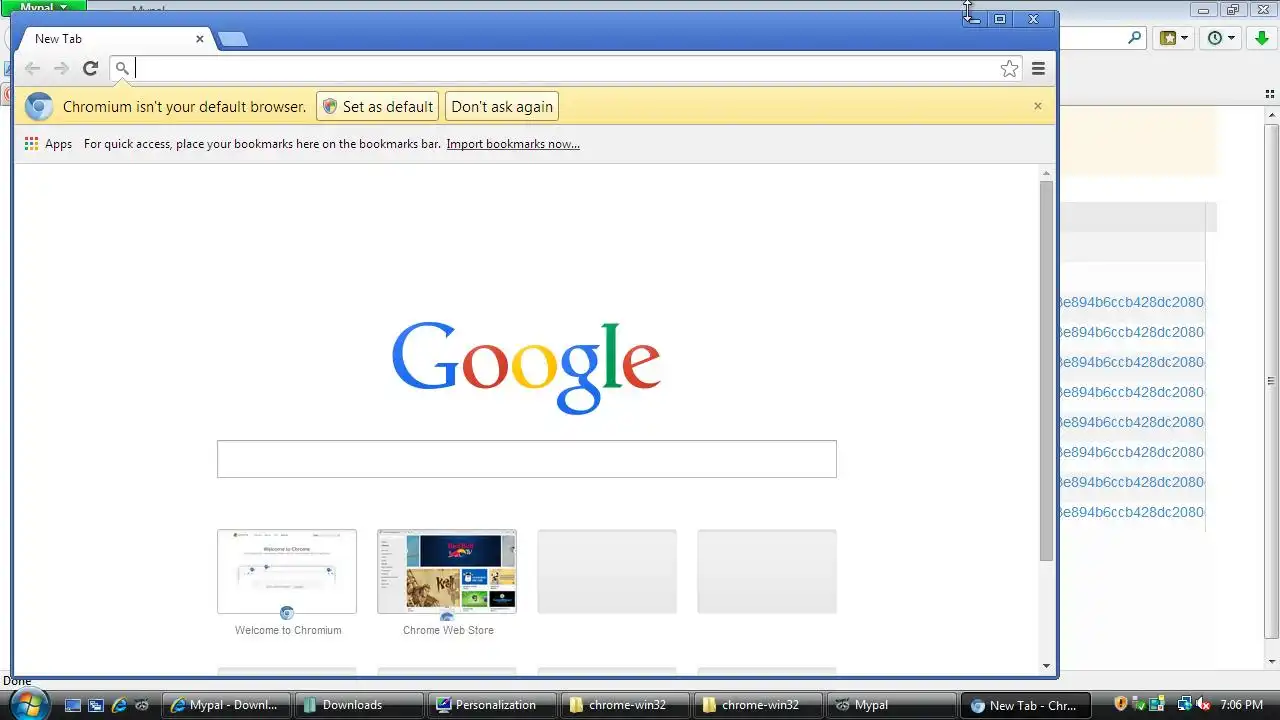Reload the page in Chromium
The height and width of the screenshot is (720, 1280).
(90, 68)
